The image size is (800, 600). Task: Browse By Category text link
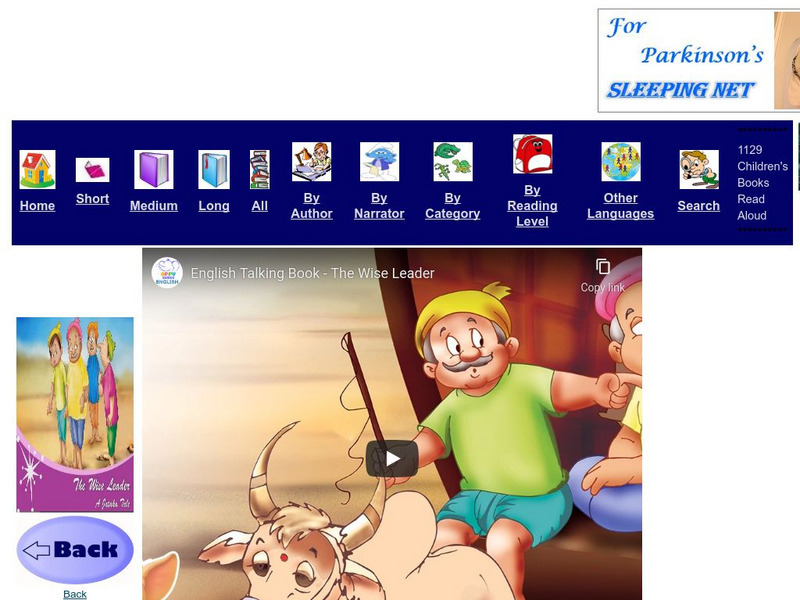453,206
